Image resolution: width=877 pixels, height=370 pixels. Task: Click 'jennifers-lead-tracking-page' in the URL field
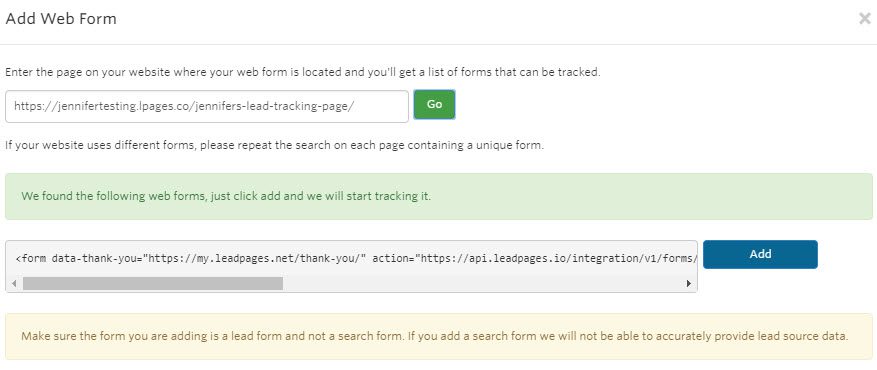pyautogui.click(x=272, y=106)
